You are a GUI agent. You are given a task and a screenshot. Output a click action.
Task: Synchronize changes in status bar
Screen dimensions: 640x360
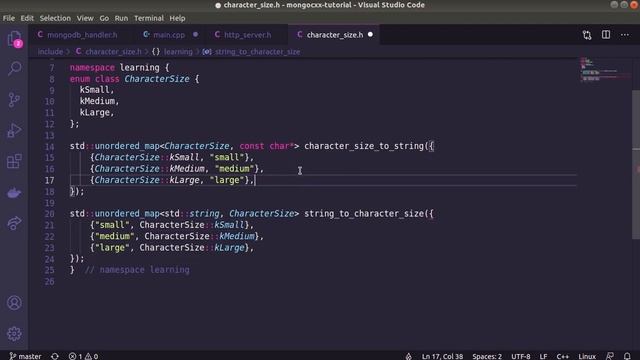pos(55,356)
